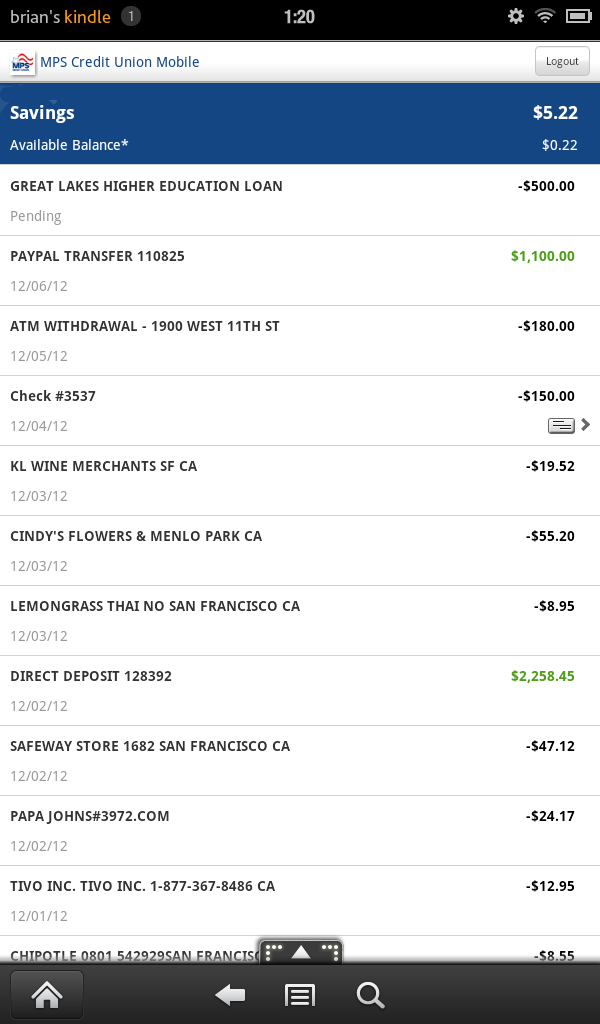
Task: Collapse the bottom toolbar handle arrow
Action: tap(301, 952)
